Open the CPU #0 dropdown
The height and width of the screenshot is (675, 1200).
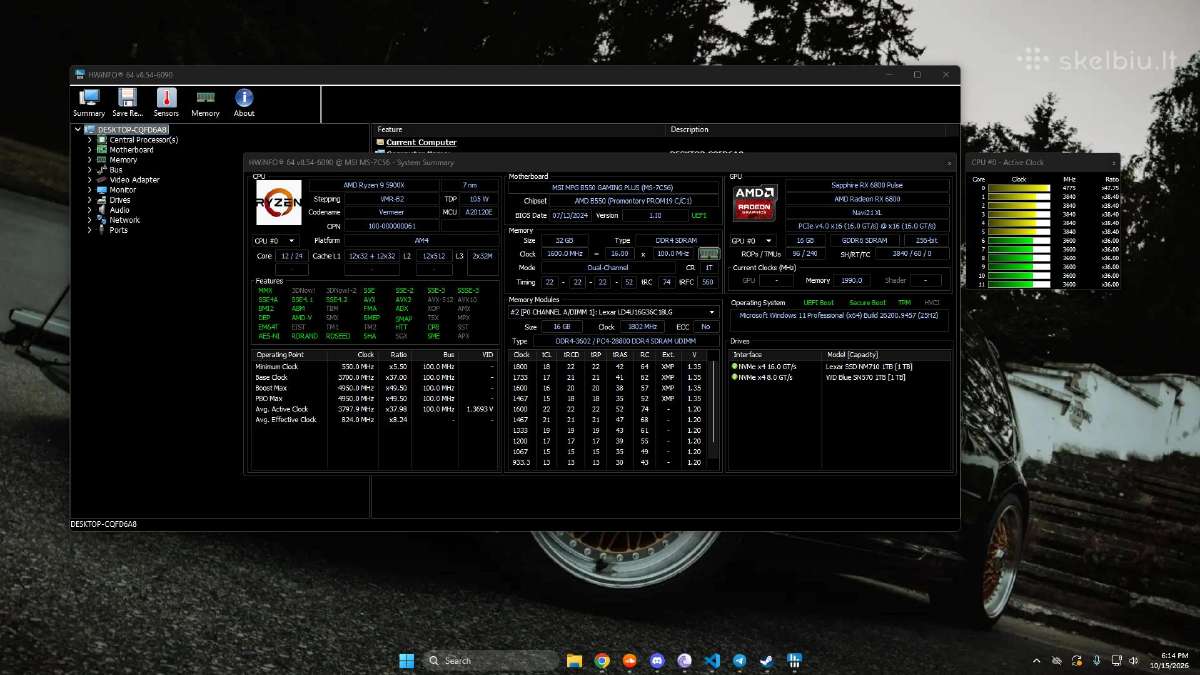[x=275, y=241]
